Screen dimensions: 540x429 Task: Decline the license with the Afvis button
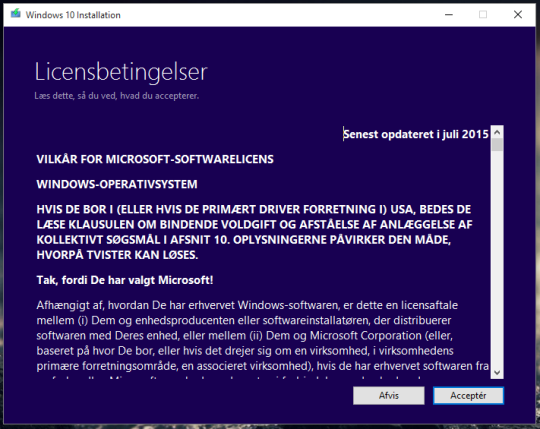[388, 396]
